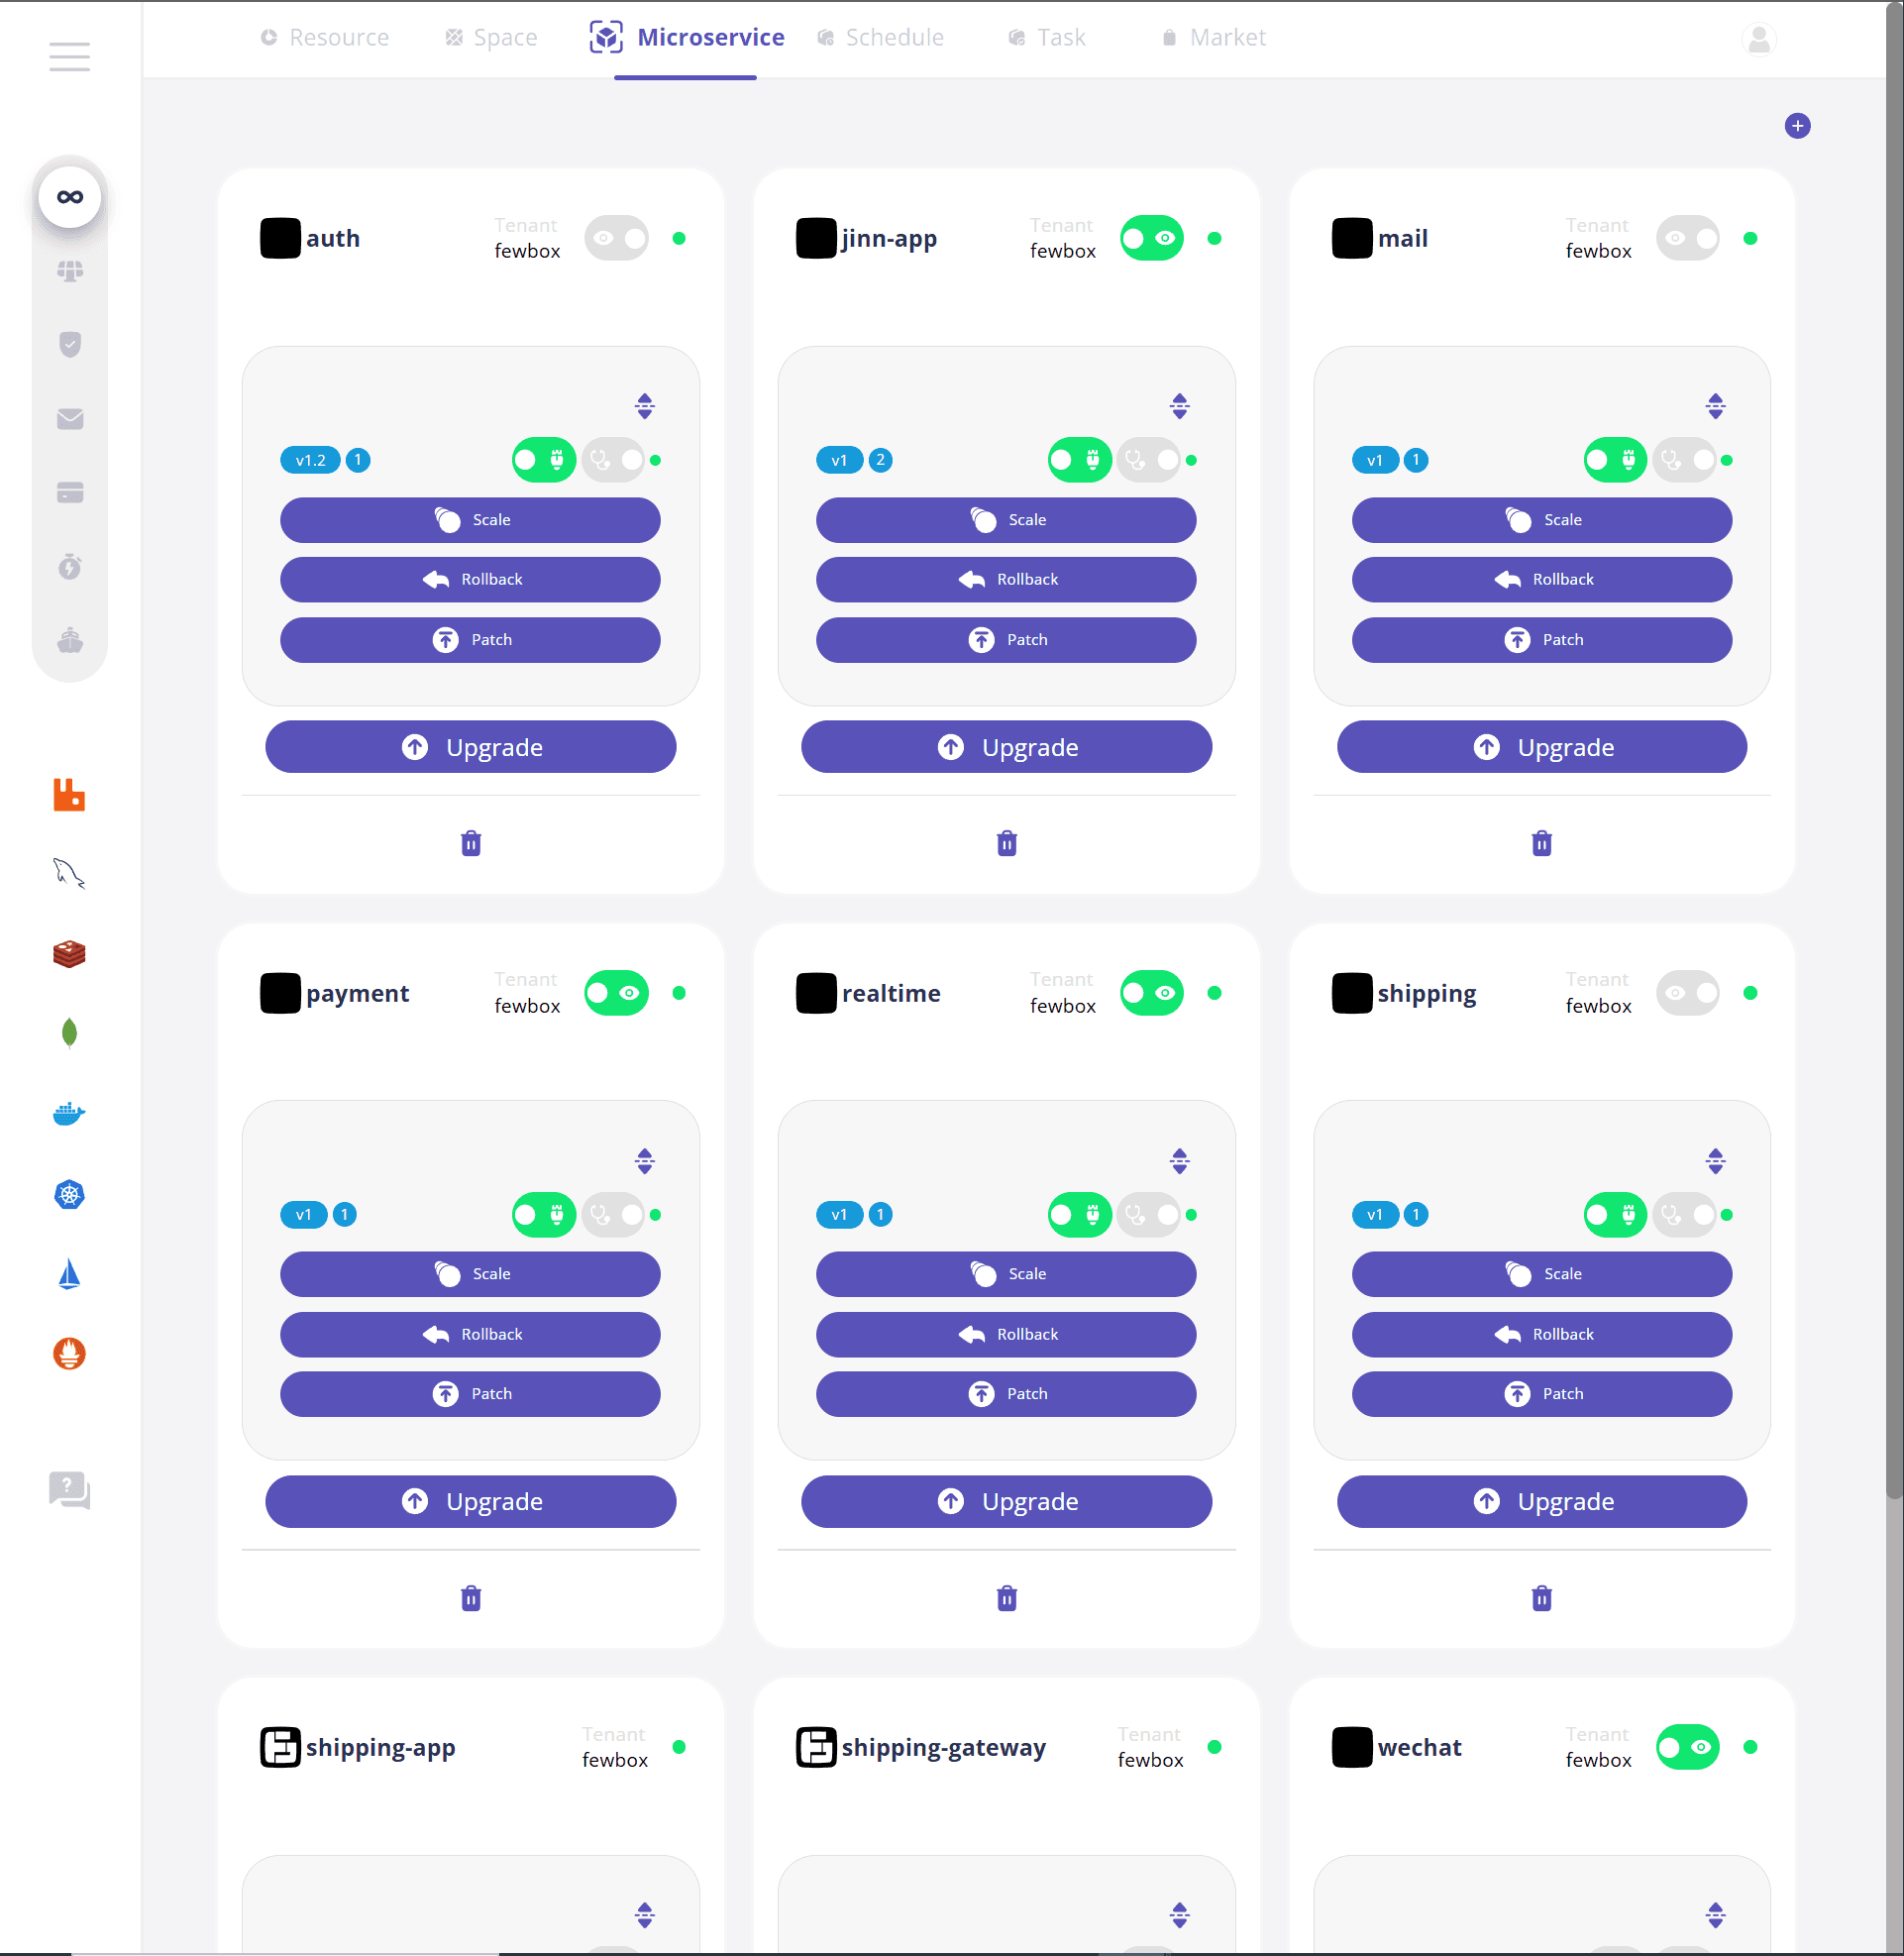Click the Scale button on auth service

point(472,518)
